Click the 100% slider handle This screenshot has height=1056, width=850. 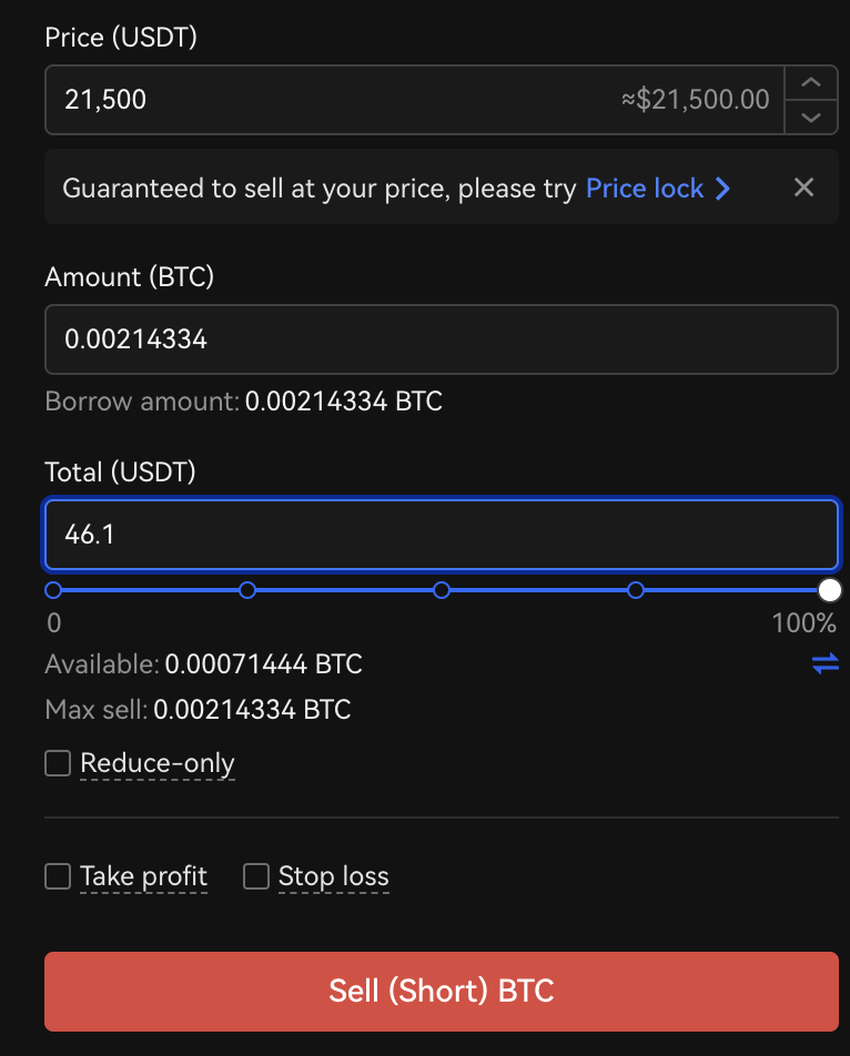tap(829, 590)
